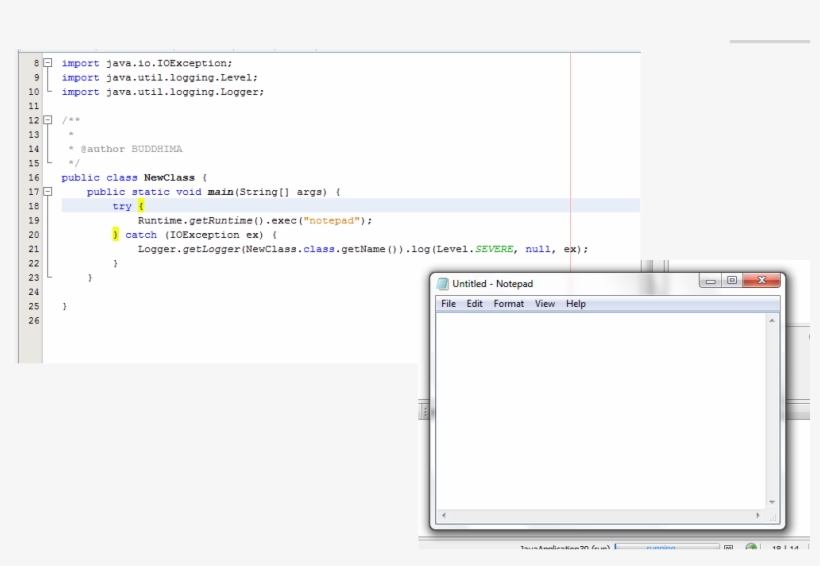Collapse the Javadoc comment fold at line 12
Screen dimensions: 820x566
pyautogui.click(x=48, y=120)
